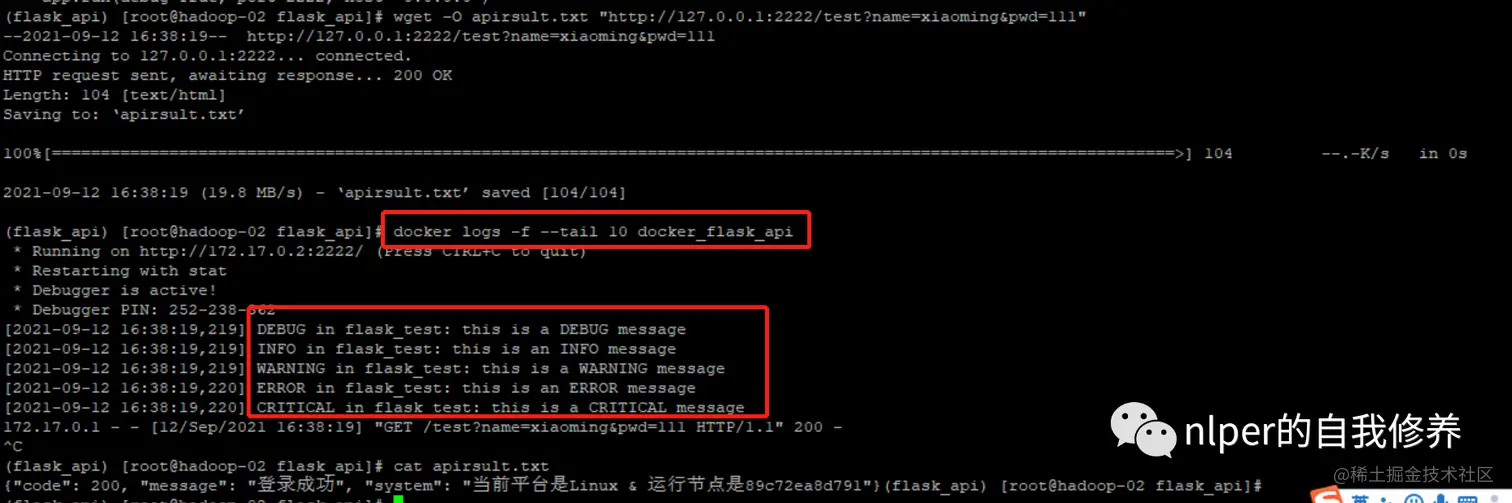The width and height of the screenshot is (1512, 503).
Task: Click the terminal cursor at the prompt
Action: 397,499
